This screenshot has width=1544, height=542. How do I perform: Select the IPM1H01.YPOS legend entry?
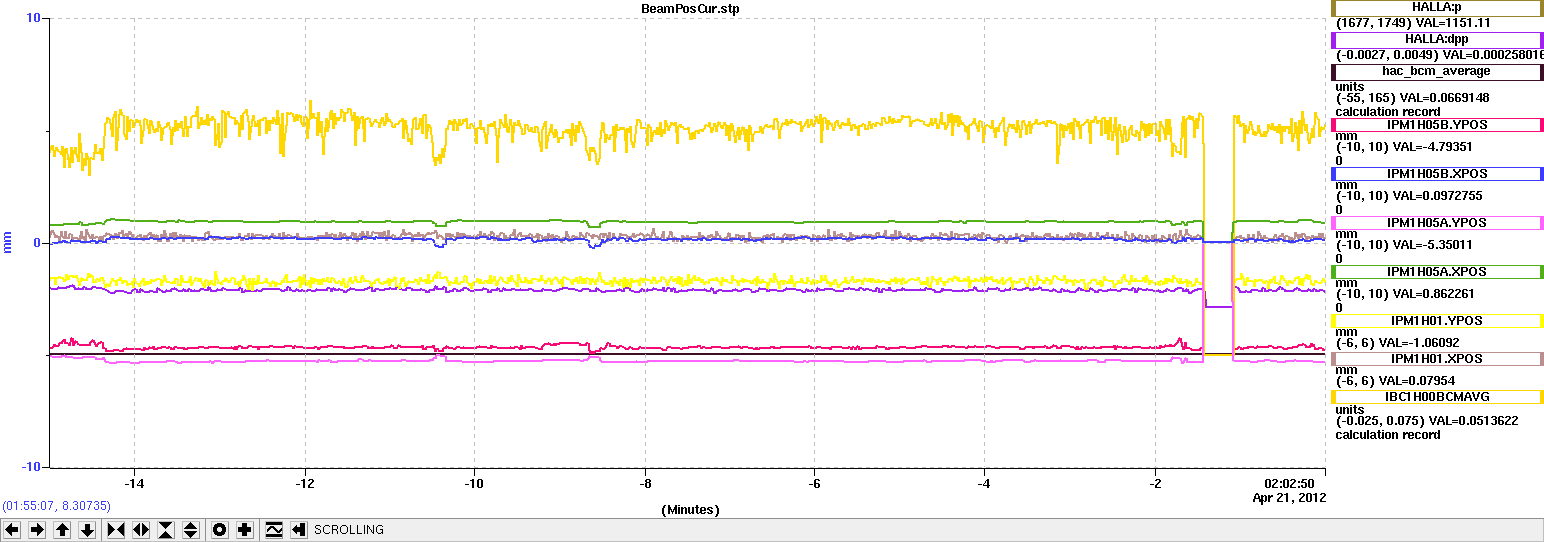(x=1437, y=321)
